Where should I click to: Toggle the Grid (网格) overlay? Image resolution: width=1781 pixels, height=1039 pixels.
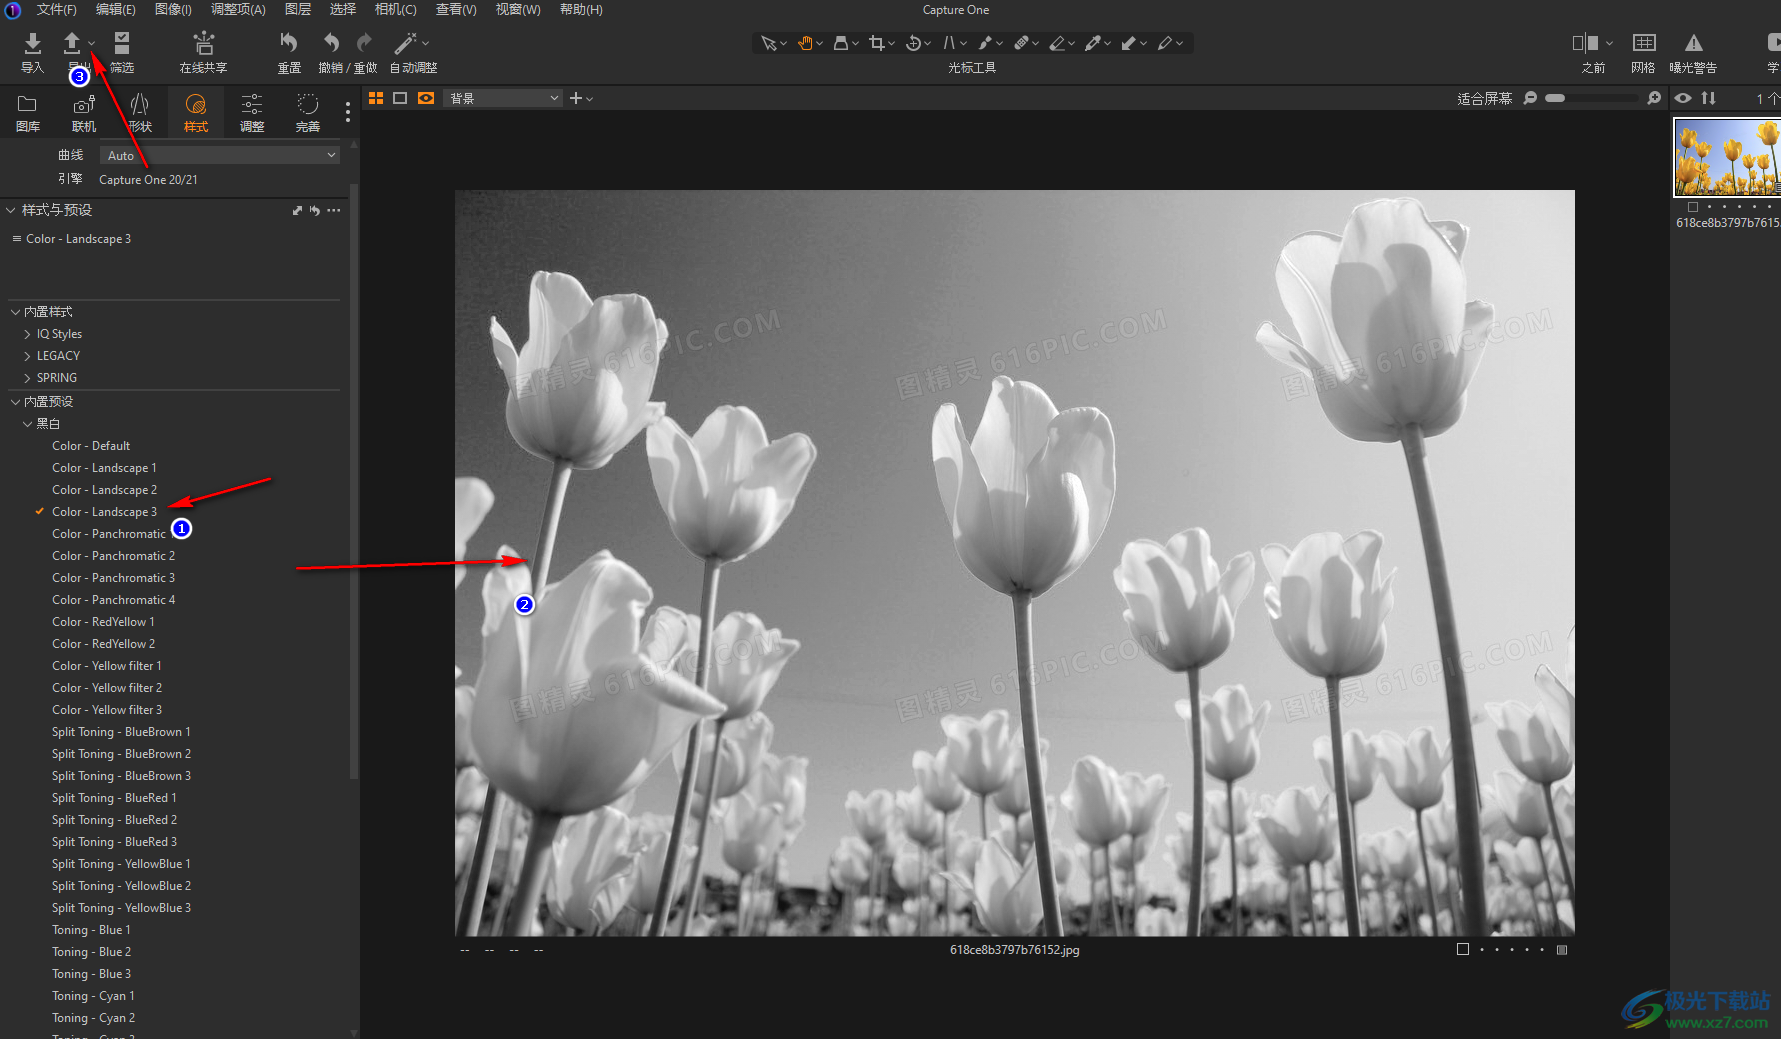pos(1643,44)
